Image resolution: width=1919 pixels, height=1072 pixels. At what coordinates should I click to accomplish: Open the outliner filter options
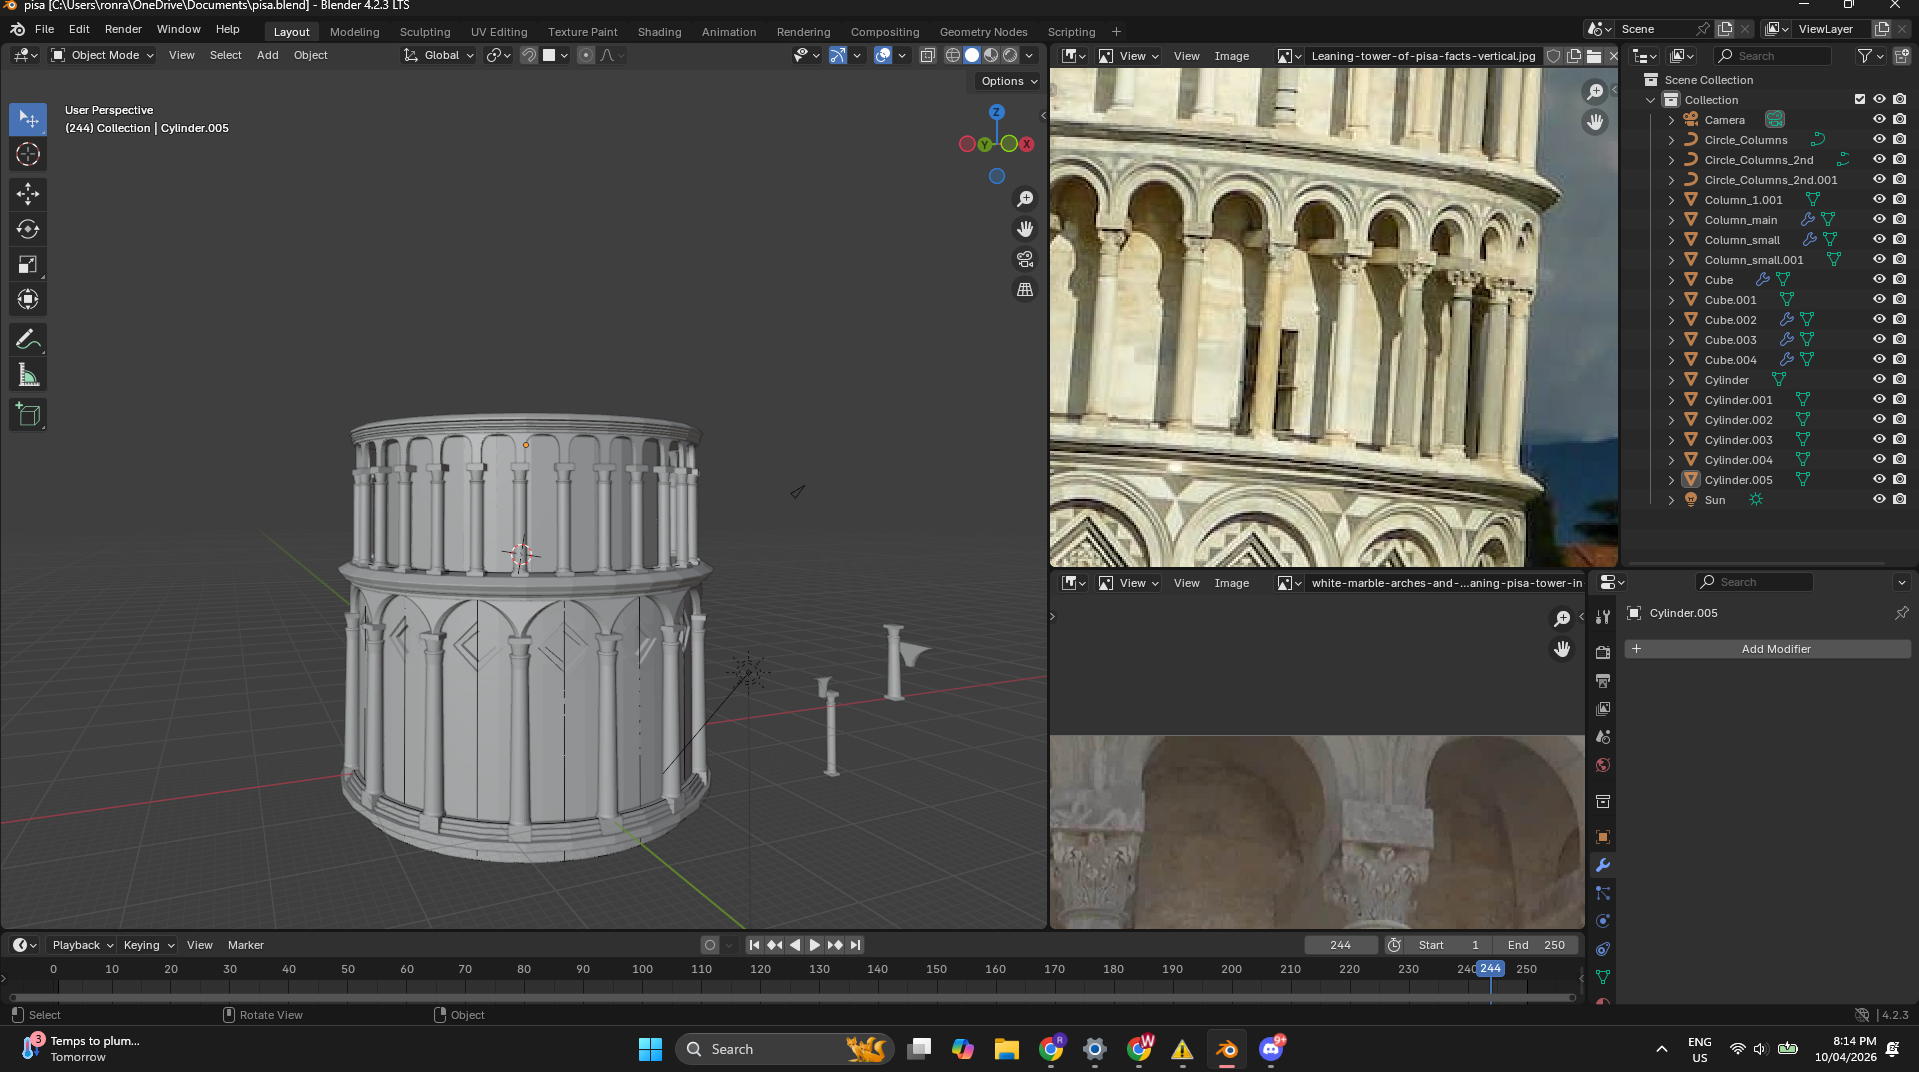point(1869,56)
